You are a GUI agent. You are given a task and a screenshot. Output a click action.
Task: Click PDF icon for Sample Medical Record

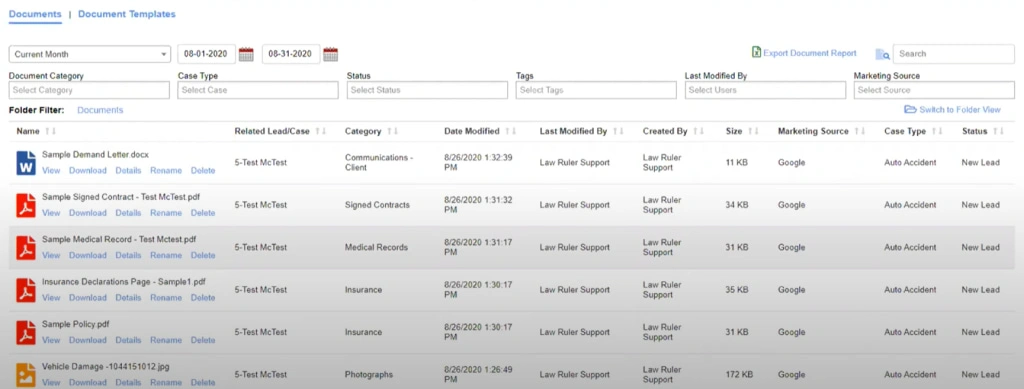click(26, 248)
